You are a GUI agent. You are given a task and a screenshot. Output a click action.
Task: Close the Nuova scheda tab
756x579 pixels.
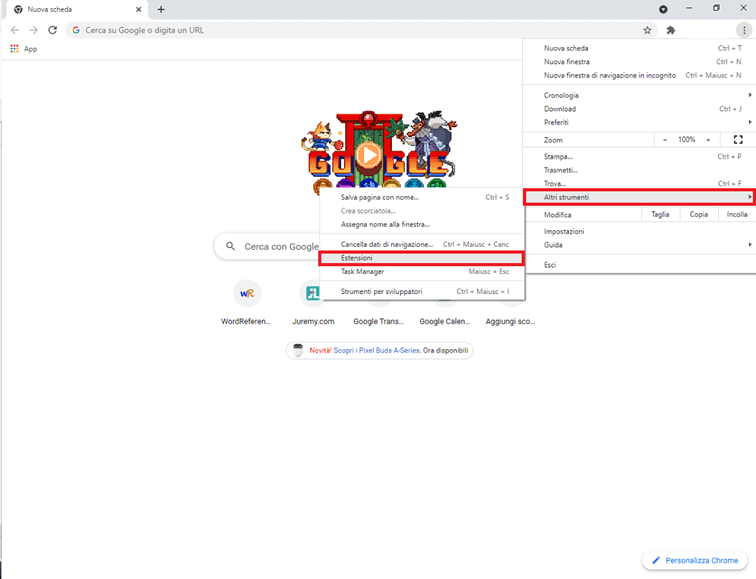(138, 9)
